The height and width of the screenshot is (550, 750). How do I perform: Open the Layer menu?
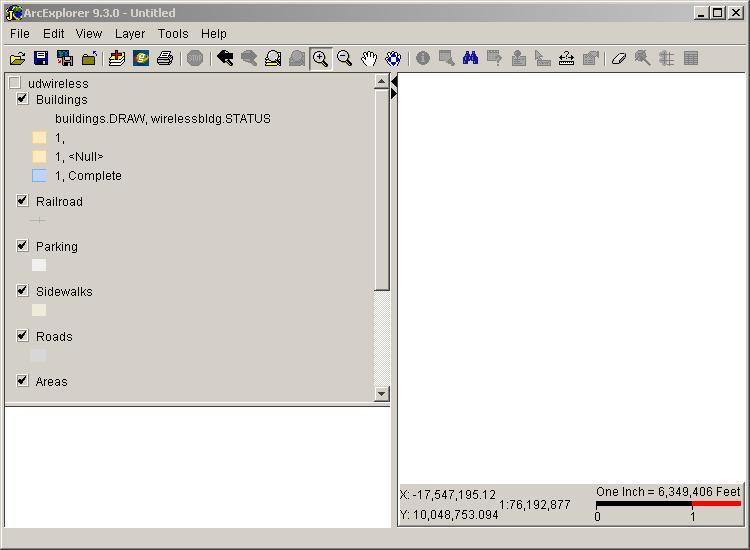[130, 34]
